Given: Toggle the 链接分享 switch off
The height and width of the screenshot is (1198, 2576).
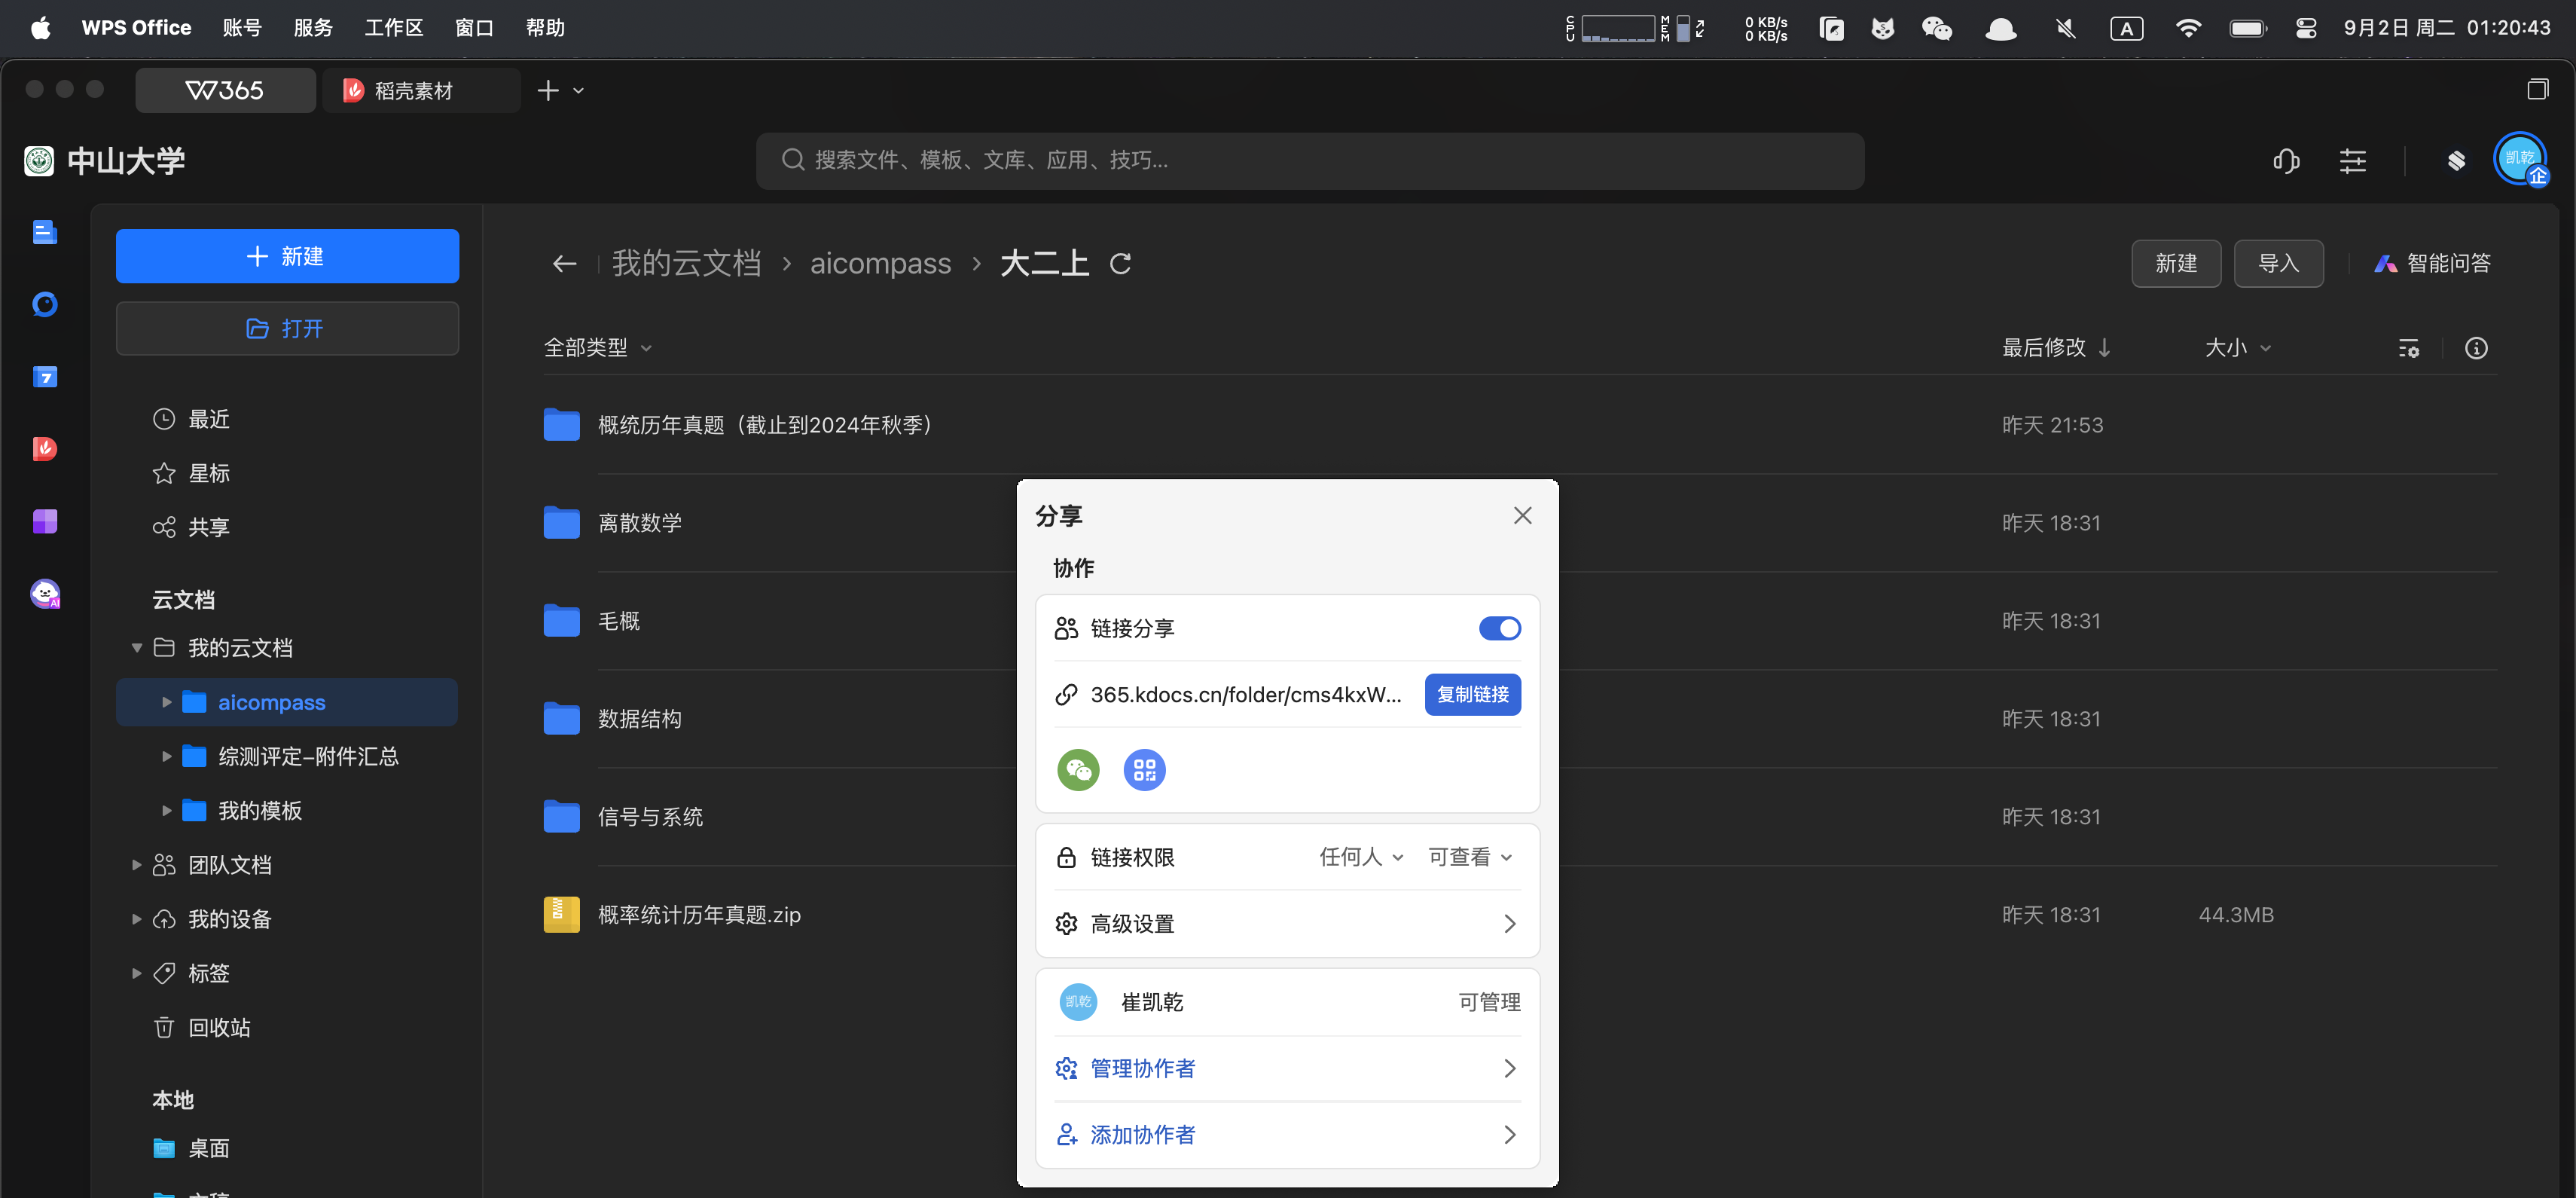Looking at the screenshot, I should pyautogui.click(x=1499, y=628).
